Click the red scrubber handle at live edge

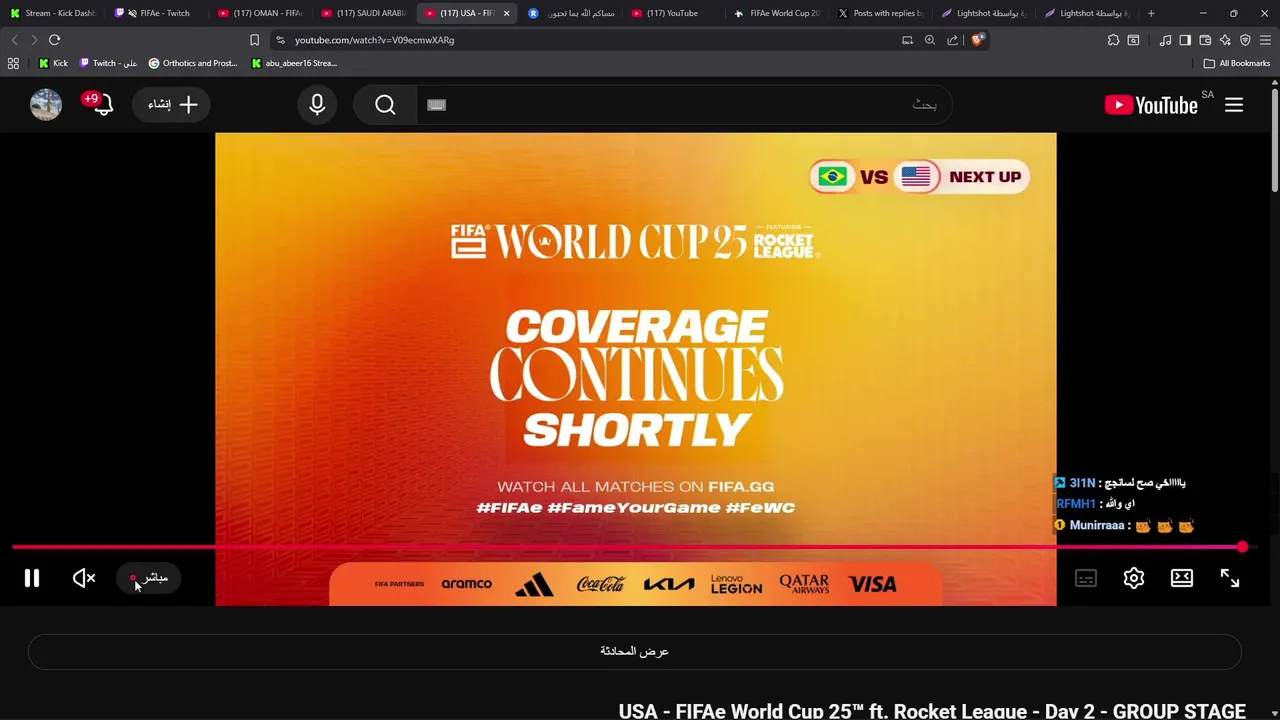click(1242, 547)
